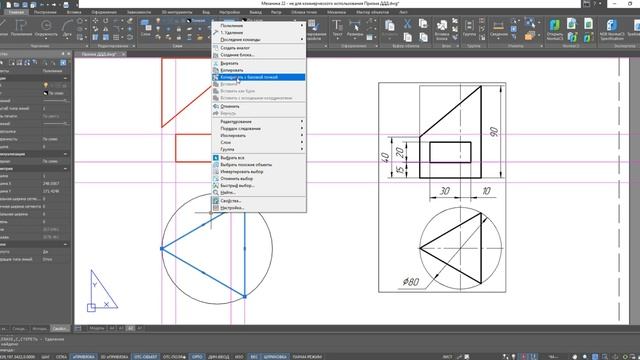The height and width of the screenshot is (360, 640).
Task: Expand Редактирование submenu in context menu
Action: [259, 122]
